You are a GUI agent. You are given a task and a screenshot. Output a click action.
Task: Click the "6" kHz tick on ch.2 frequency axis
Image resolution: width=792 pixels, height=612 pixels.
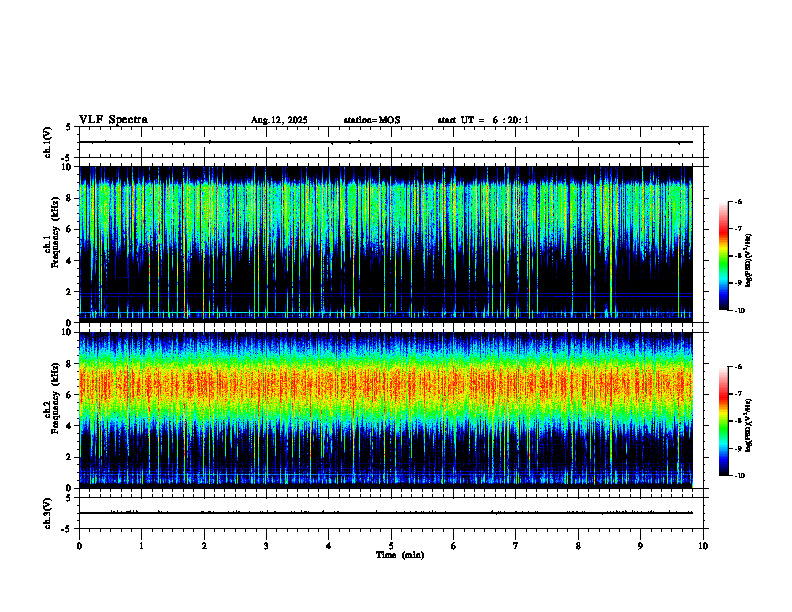[71, 395]
